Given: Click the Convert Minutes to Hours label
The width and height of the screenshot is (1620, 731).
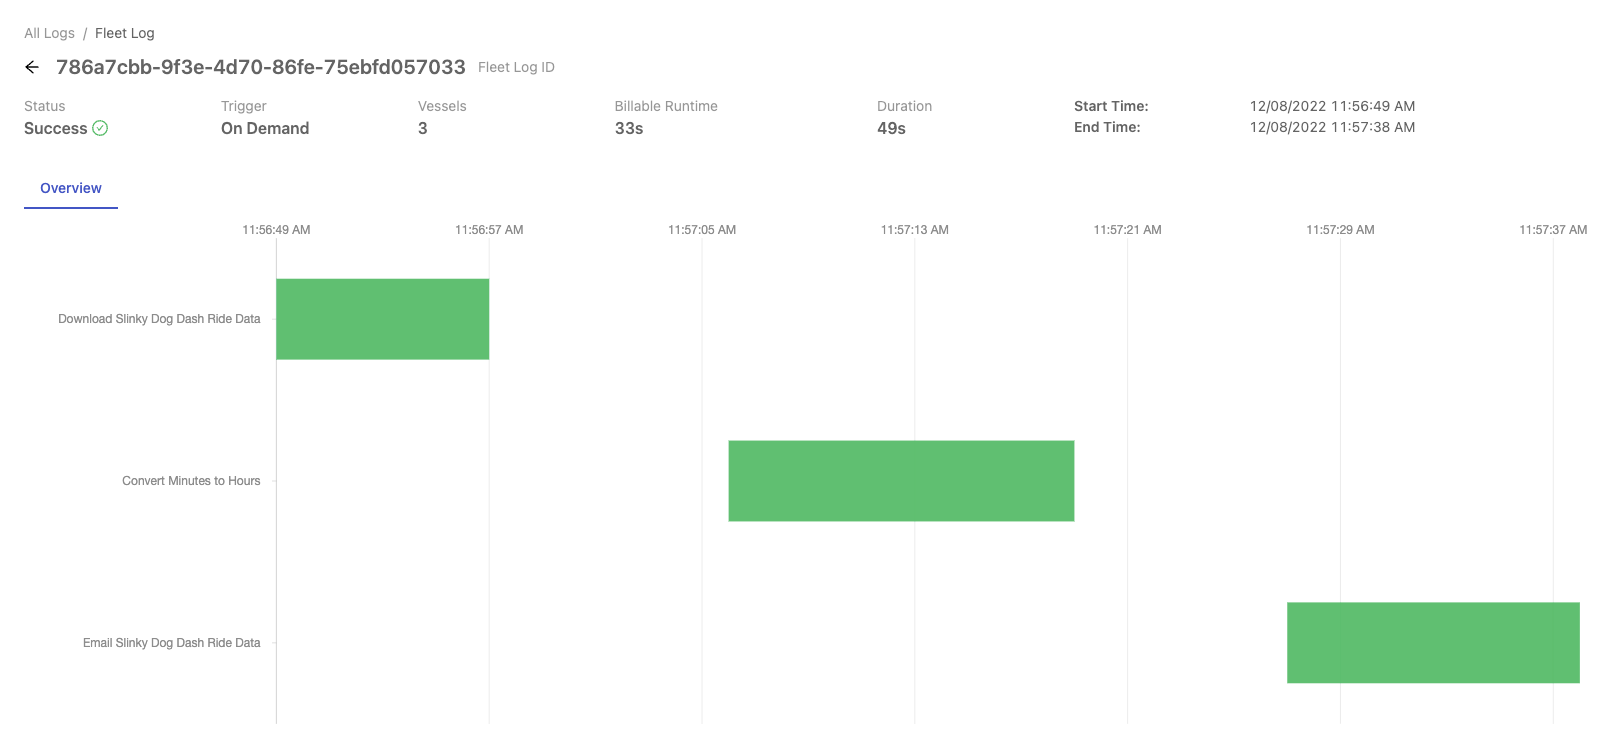Looking at the screenshot, I should (191, 481).
